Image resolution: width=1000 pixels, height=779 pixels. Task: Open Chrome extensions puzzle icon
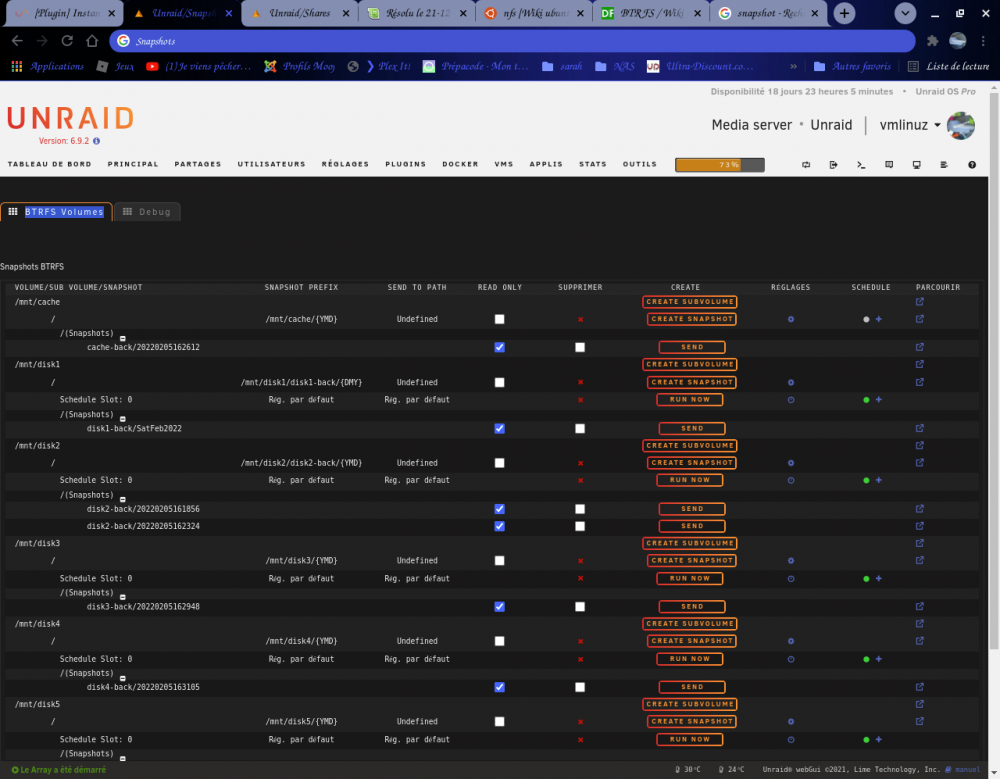[x=932, y=41]
